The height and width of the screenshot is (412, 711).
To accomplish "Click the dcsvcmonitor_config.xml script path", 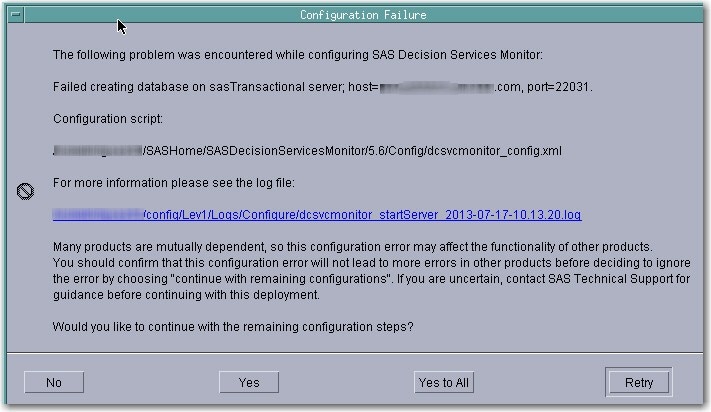I will (x=307, y=151).
